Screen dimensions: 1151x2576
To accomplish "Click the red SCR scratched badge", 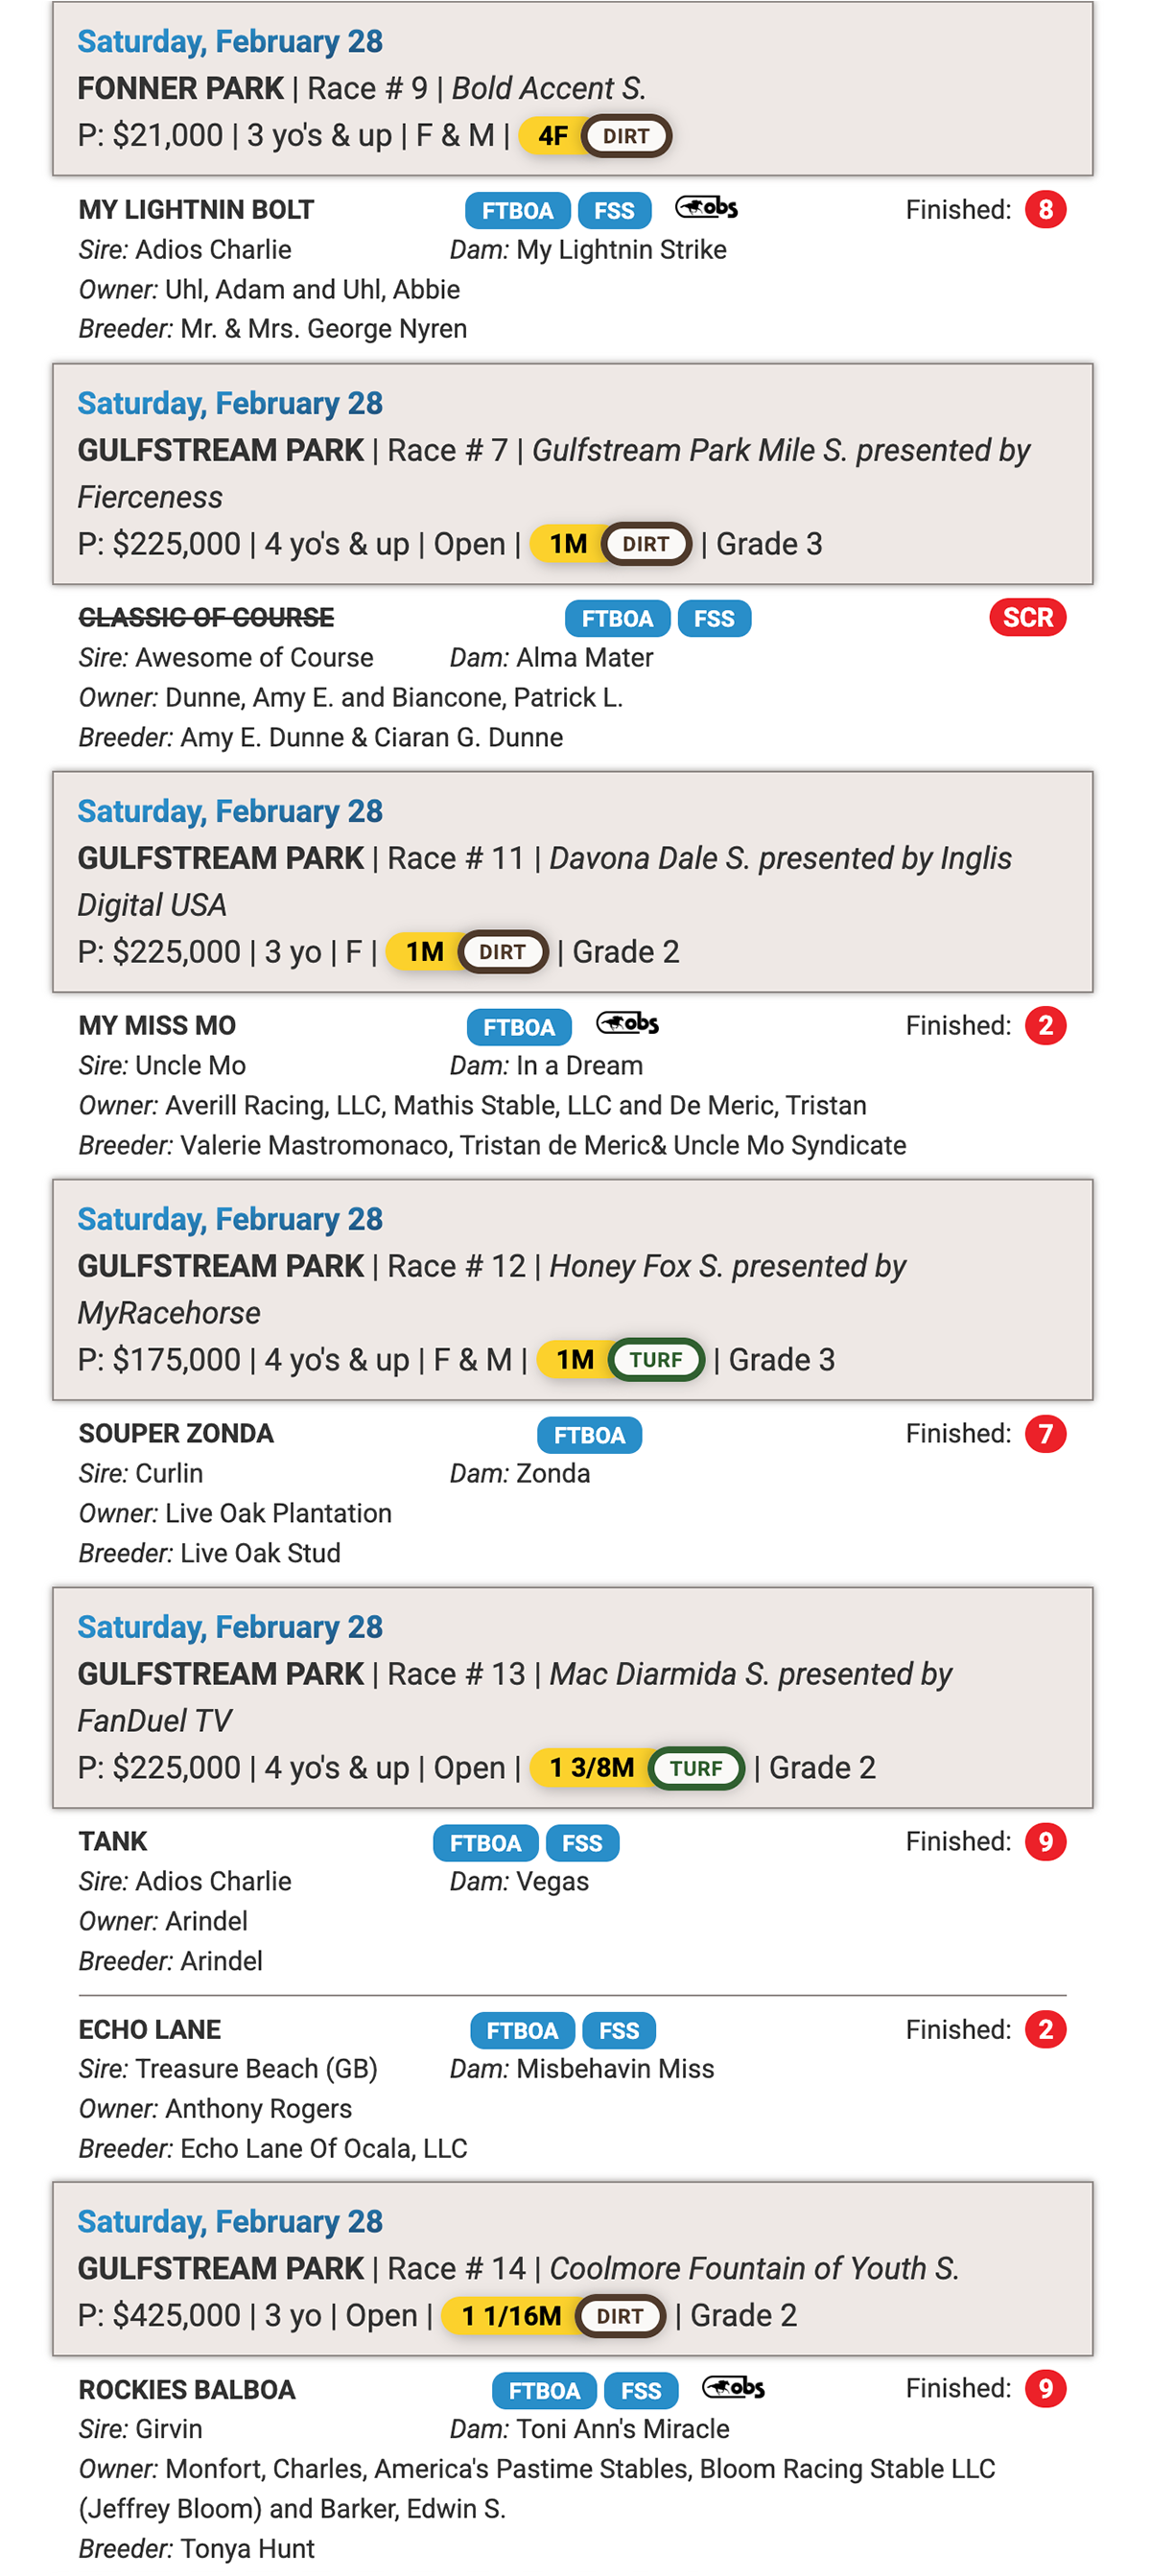I will pos(1027,618).
